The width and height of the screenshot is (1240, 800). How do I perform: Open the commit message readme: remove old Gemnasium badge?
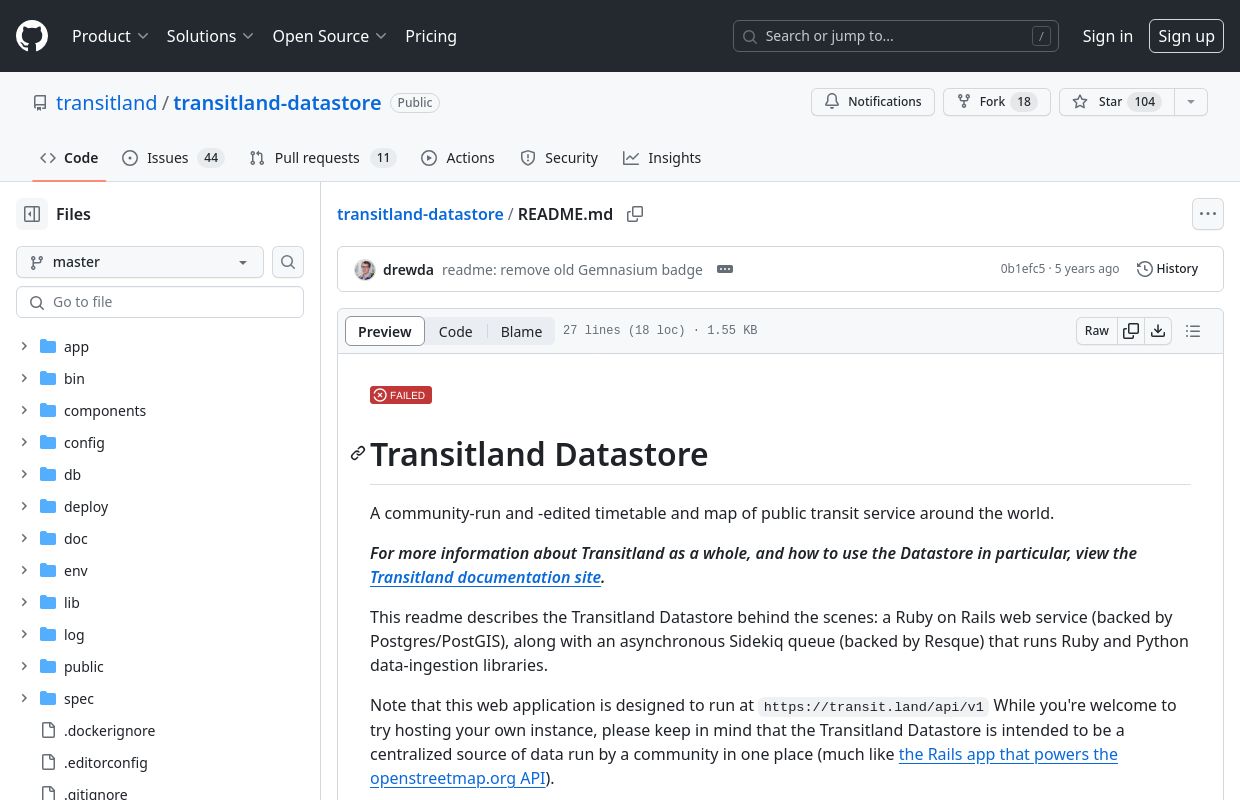point(572,270)
